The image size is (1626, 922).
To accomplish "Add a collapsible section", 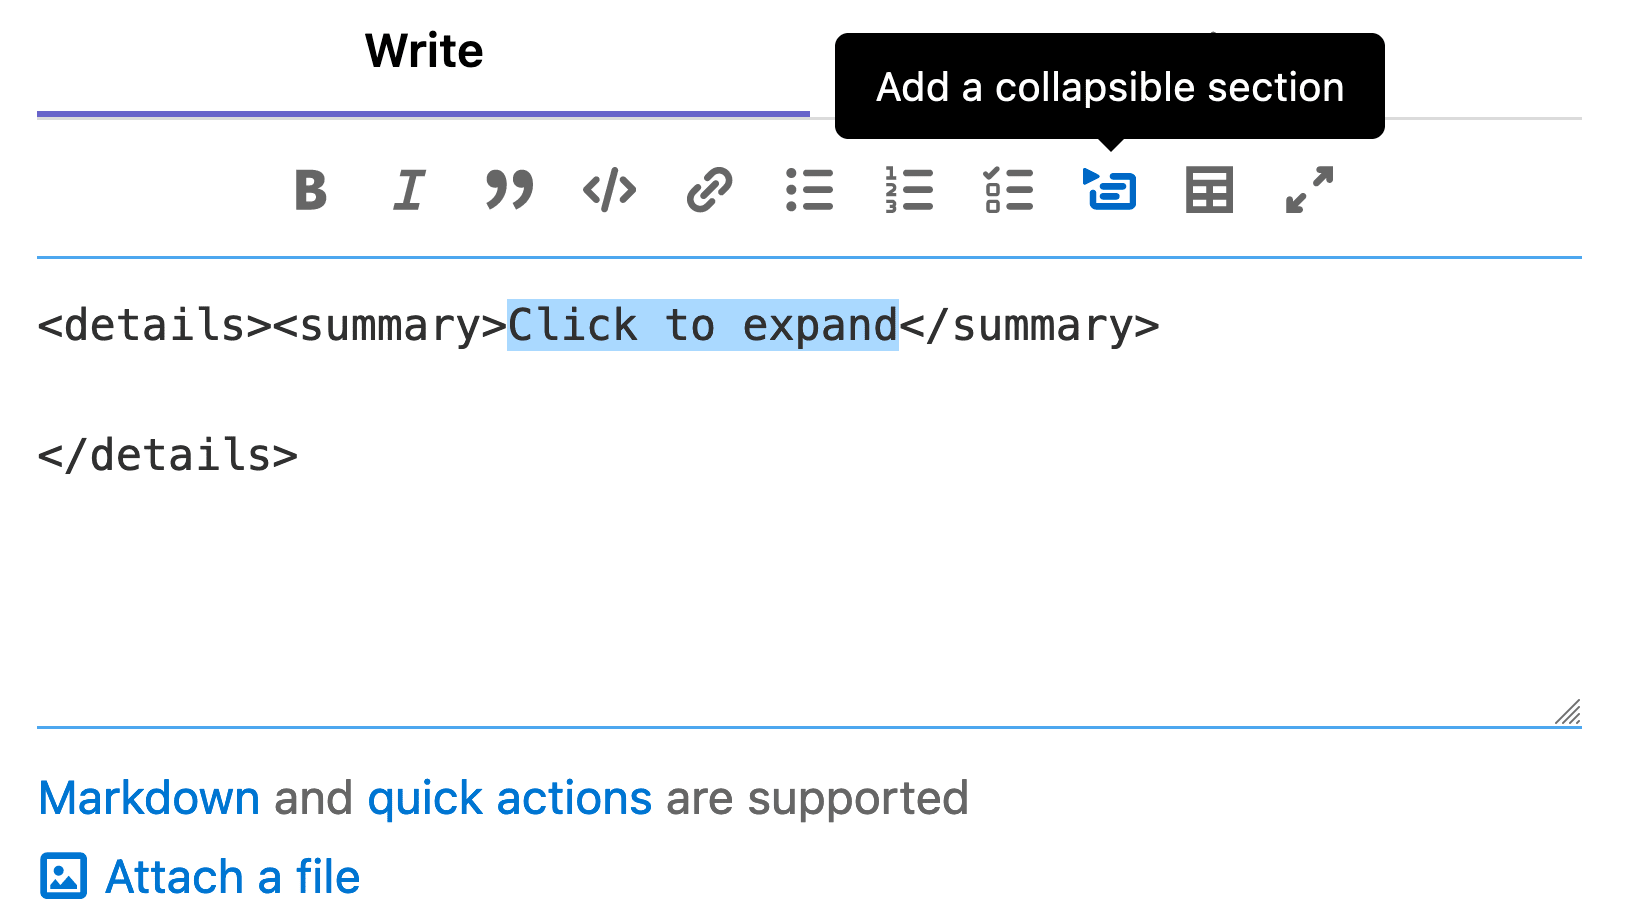I will [1109, 190].
